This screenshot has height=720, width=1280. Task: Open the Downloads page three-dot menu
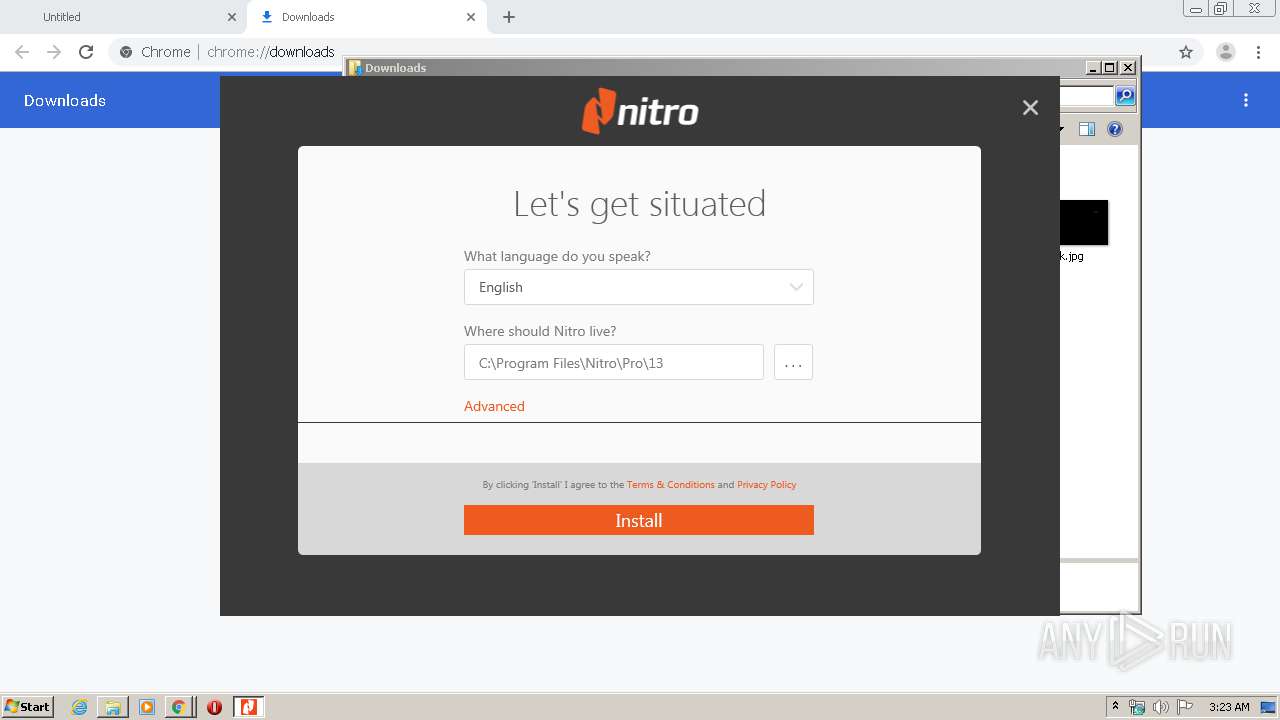click(1246, 100)
